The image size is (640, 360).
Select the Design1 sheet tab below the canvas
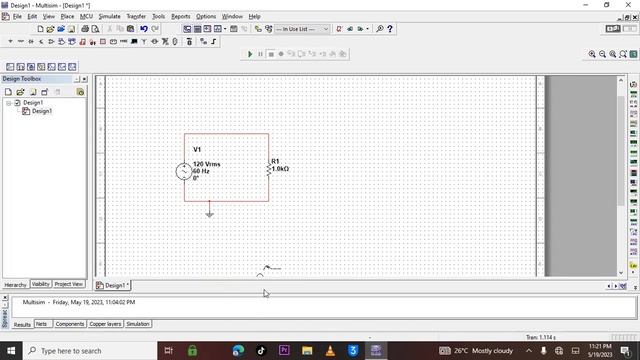113,285
